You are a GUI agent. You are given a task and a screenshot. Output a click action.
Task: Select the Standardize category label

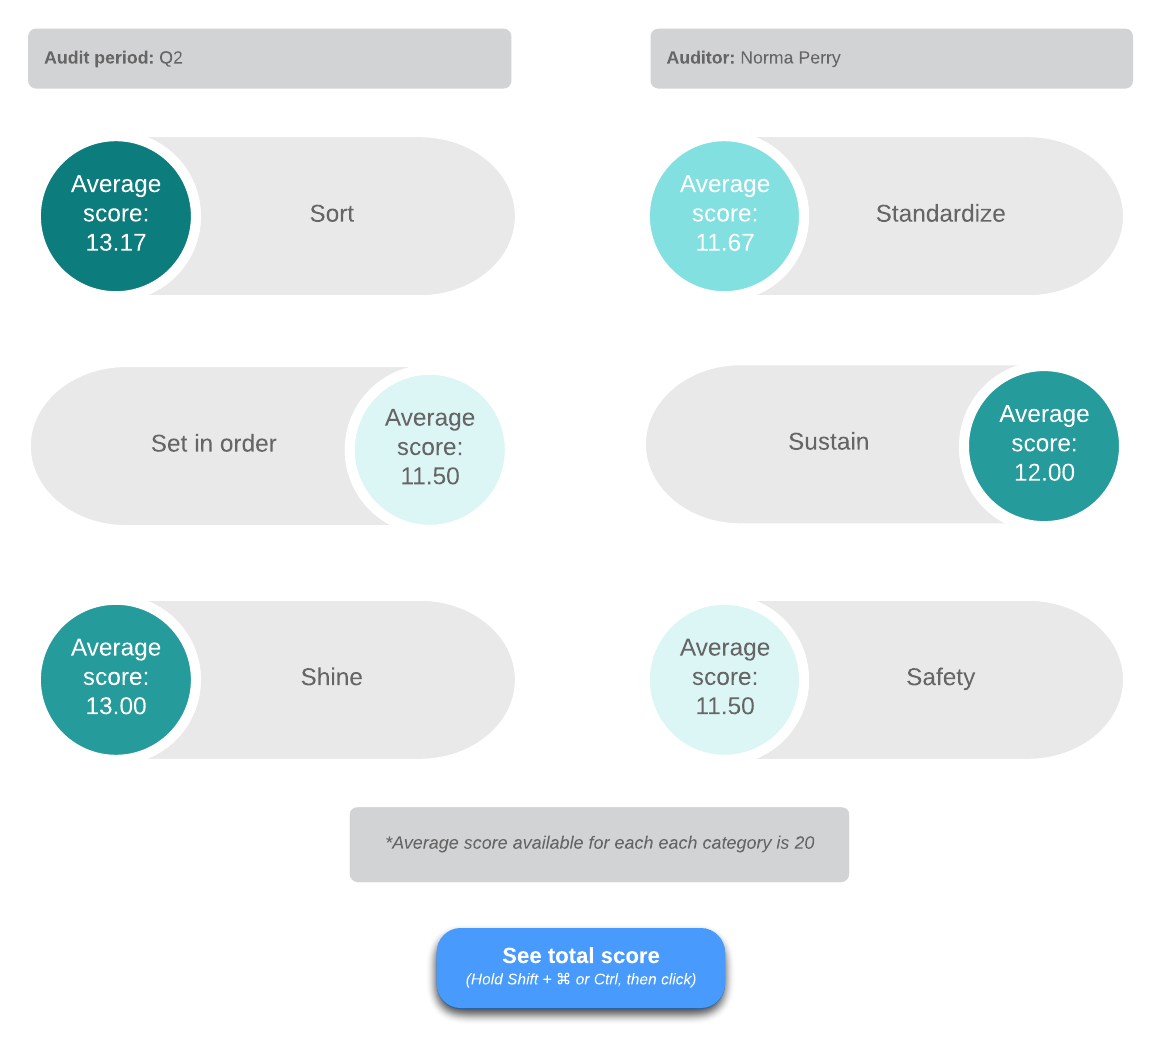pyautogui.click(x=940, y=214)
